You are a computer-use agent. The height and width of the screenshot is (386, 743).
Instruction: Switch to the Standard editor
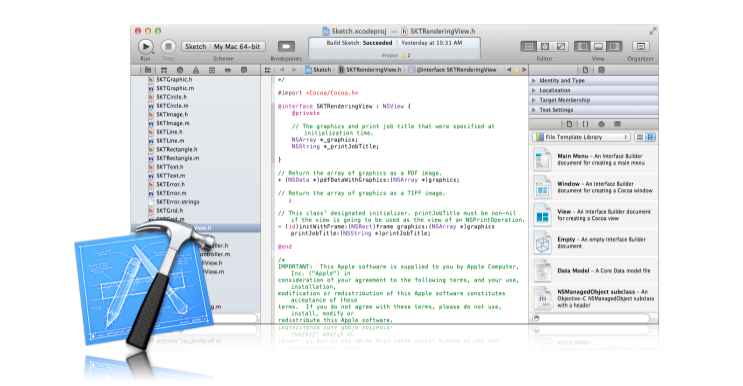pyautogui.click(x=529, y=46)
